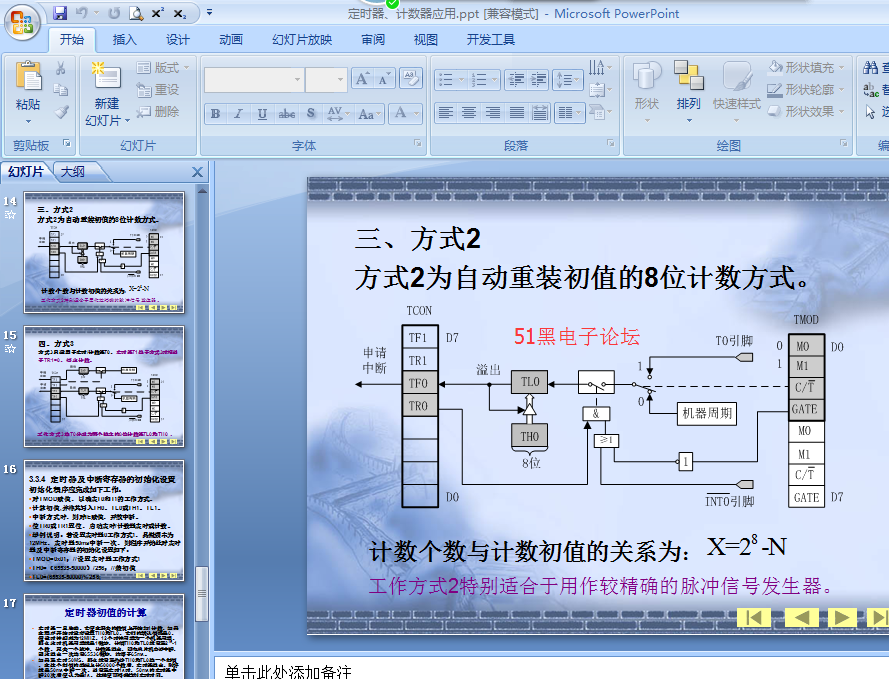The width and height of the screenshot is (889, 679).
Task: Toggle justified text alignment
Action: click(x=517, y=113)
